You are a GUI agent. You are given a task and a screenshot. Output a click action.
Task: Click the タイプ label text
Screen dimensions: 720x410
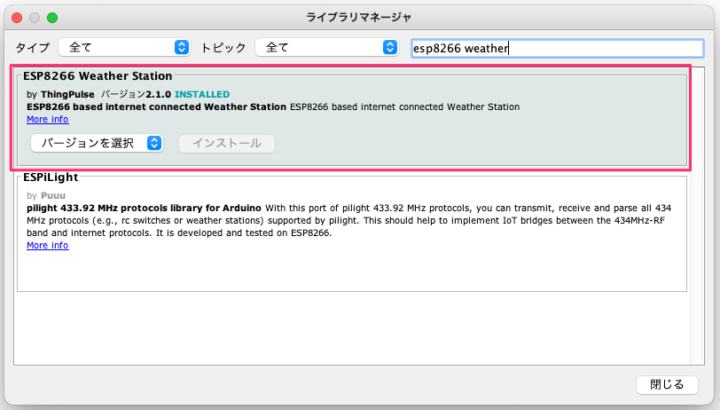point(32,47)
